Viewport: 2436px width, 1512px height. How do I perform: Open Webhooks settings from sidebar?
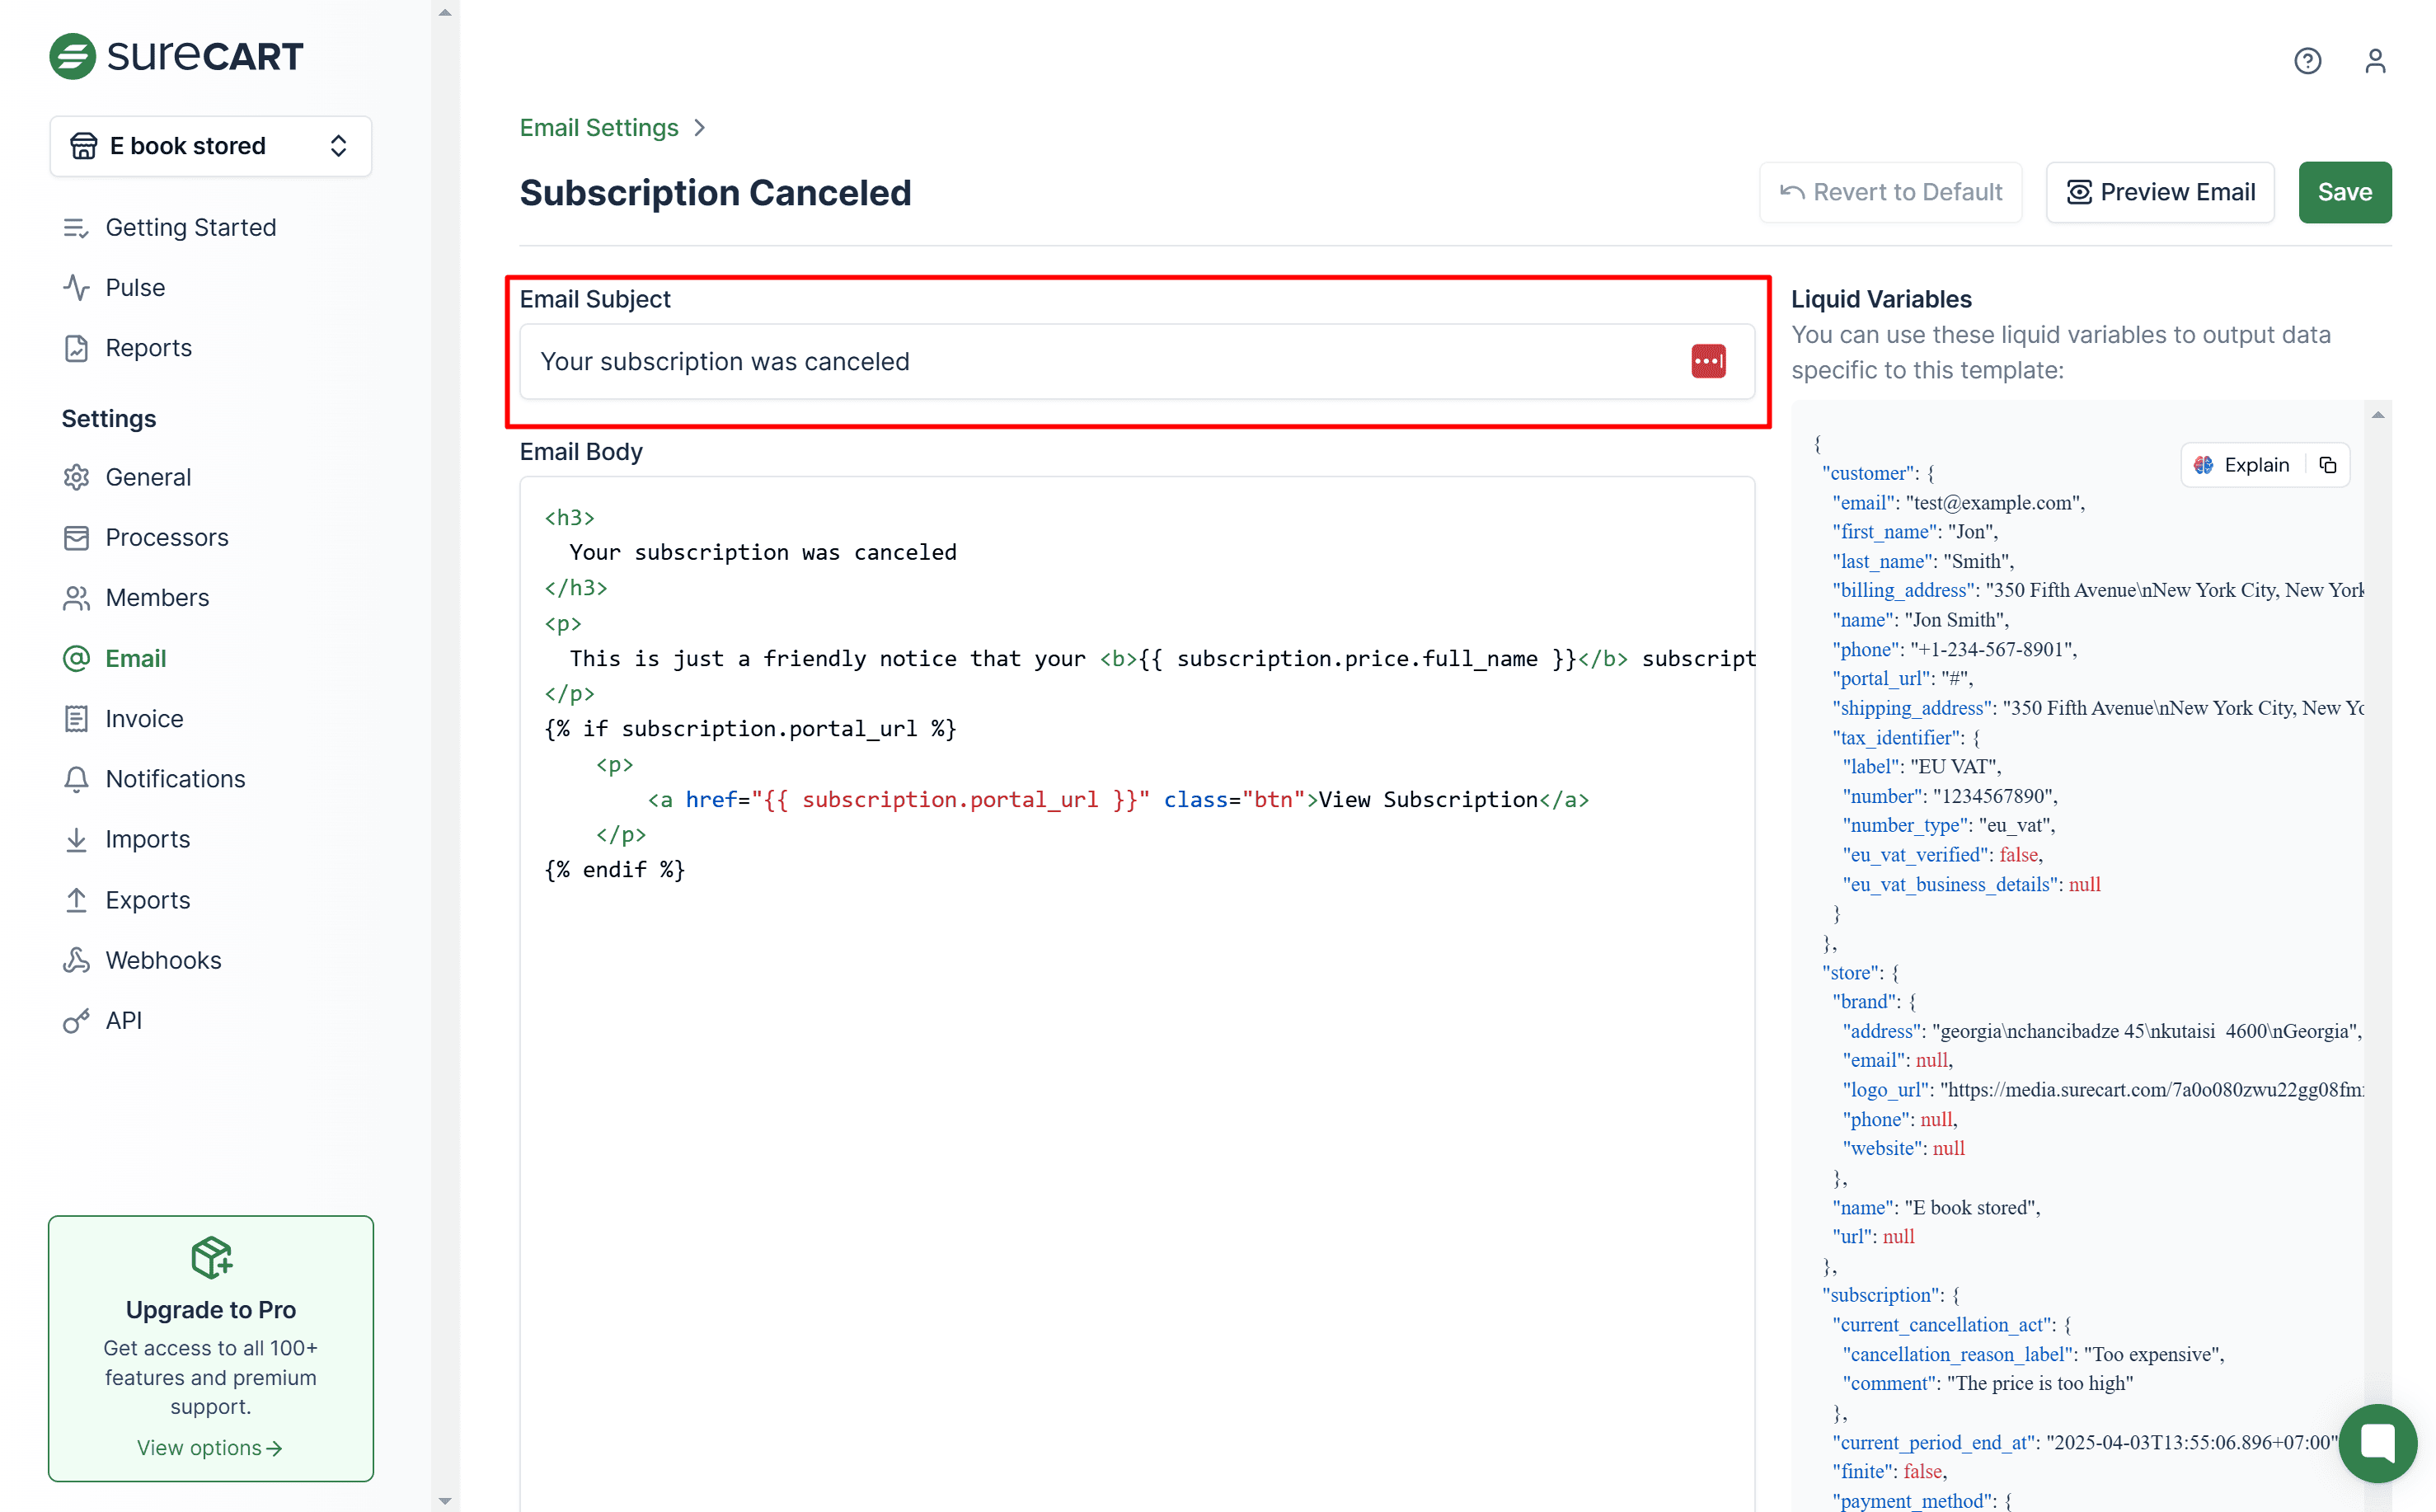coord(163,960)
